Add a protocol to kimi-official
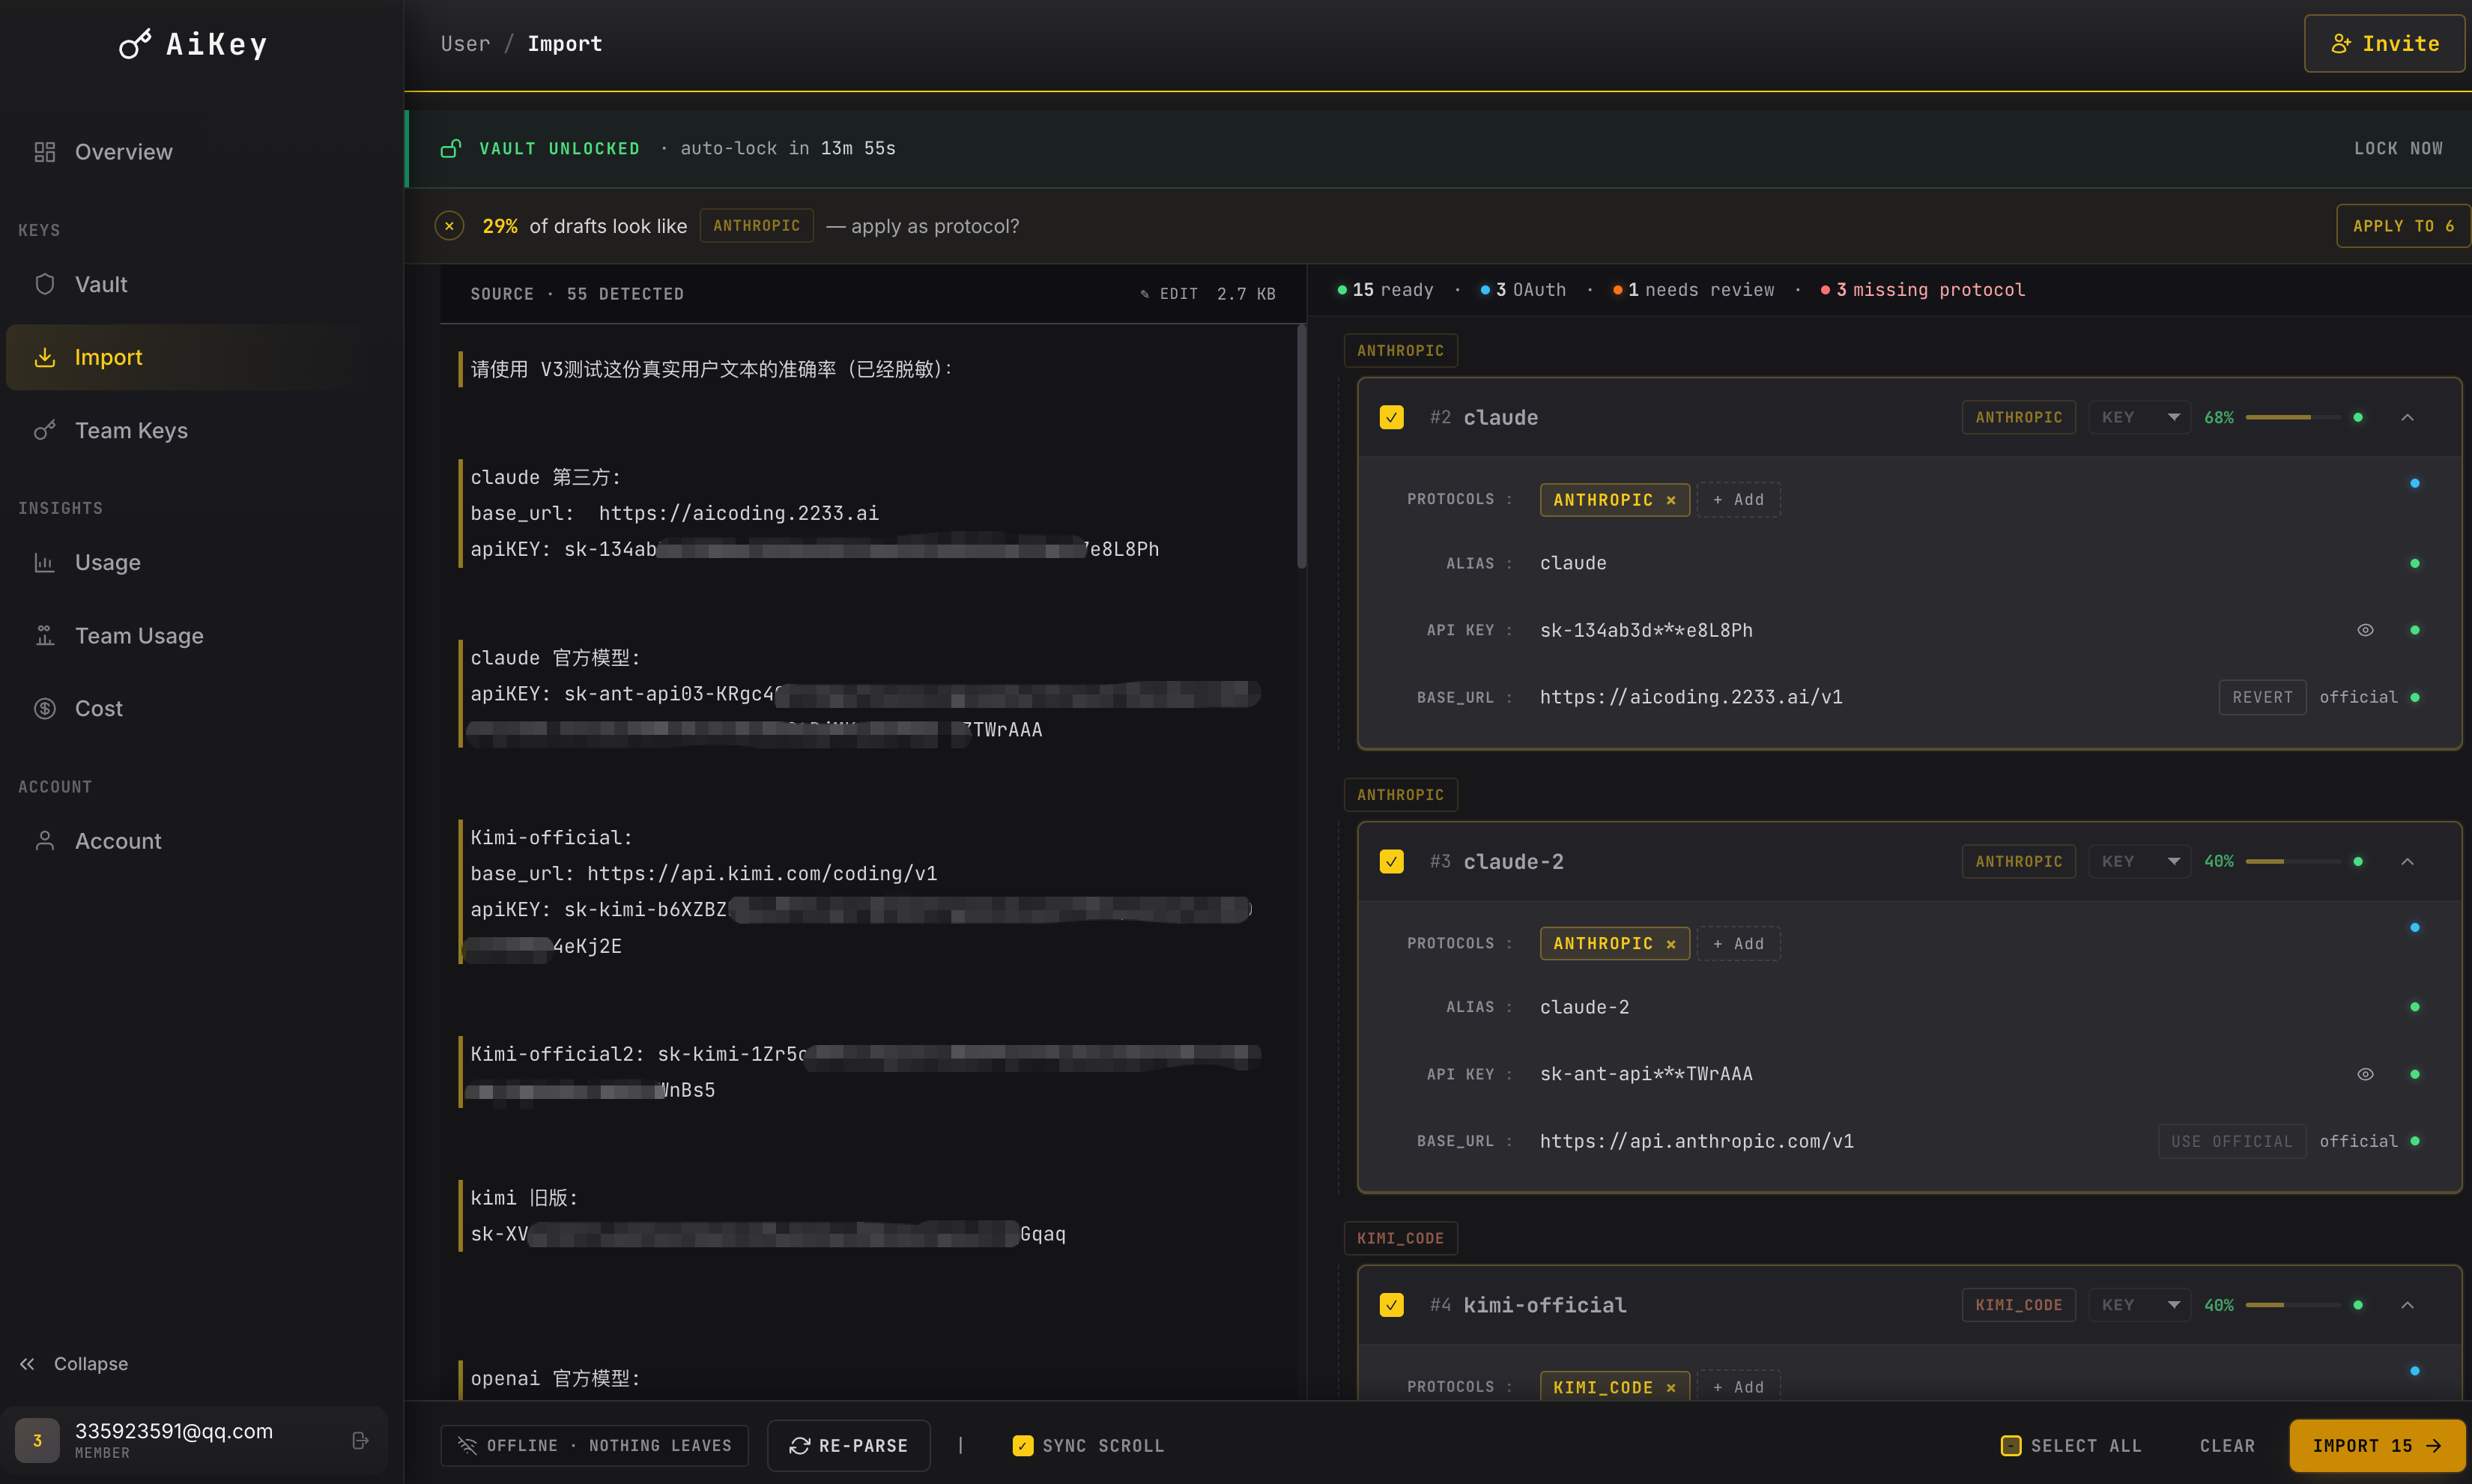 [1738, 1387]
